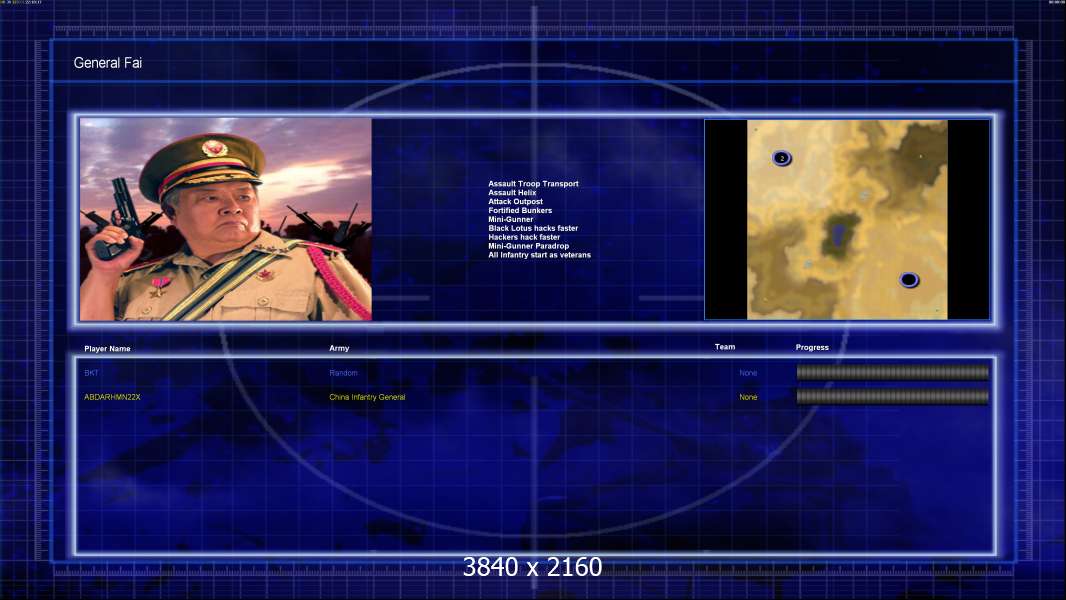Screen dimensions: 1066x600
Task: Click the 'Team' column header
Action: tap(725, 347)
